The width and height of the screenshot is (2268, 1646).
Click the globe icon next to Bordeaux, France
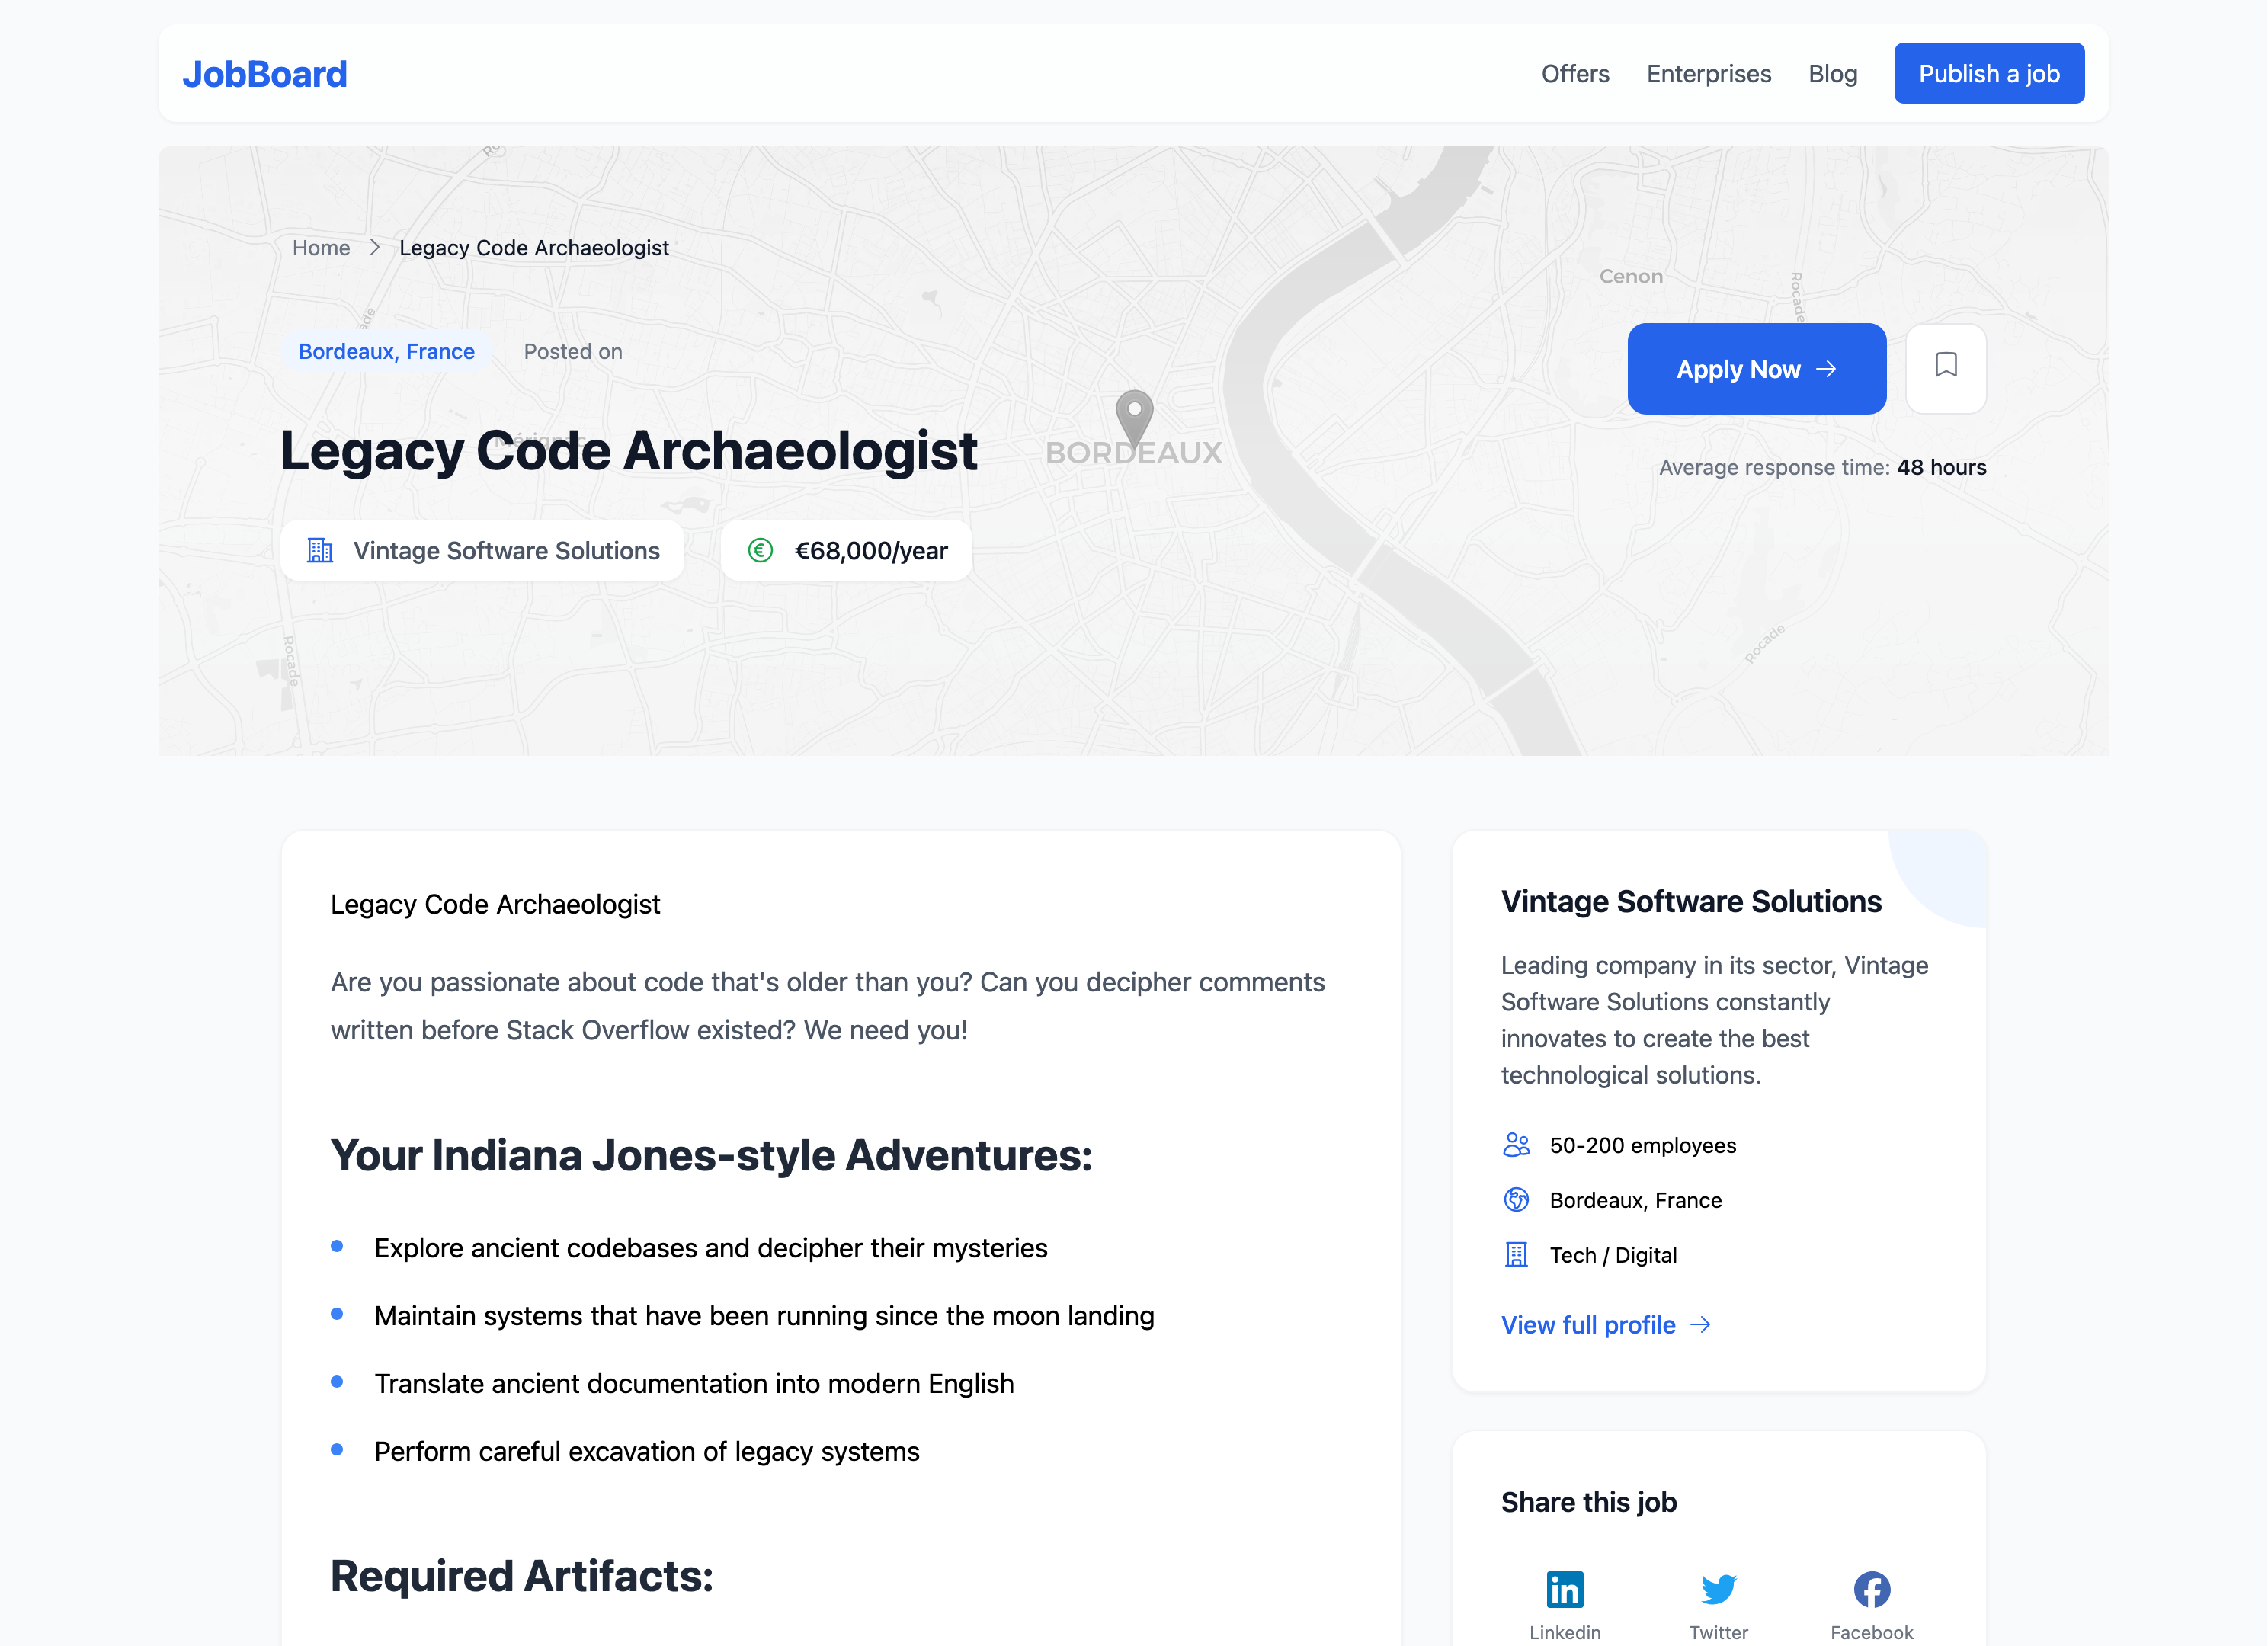point(1516,1199)
